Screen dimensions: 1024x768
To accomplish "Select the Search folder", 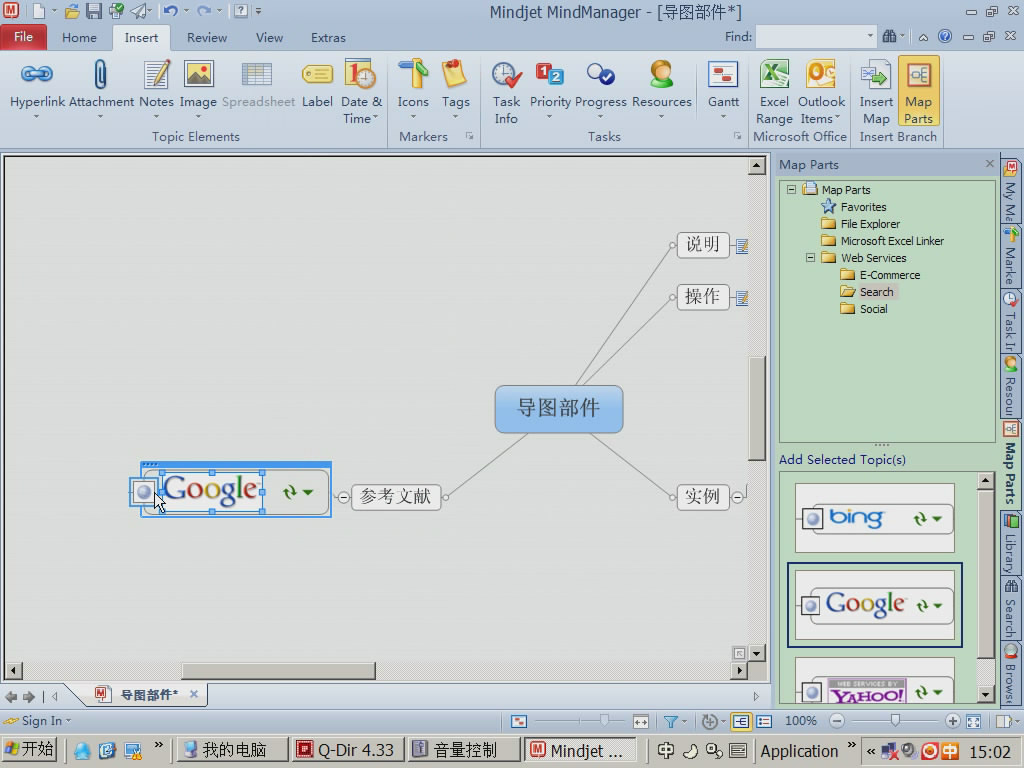I will 876,292.
